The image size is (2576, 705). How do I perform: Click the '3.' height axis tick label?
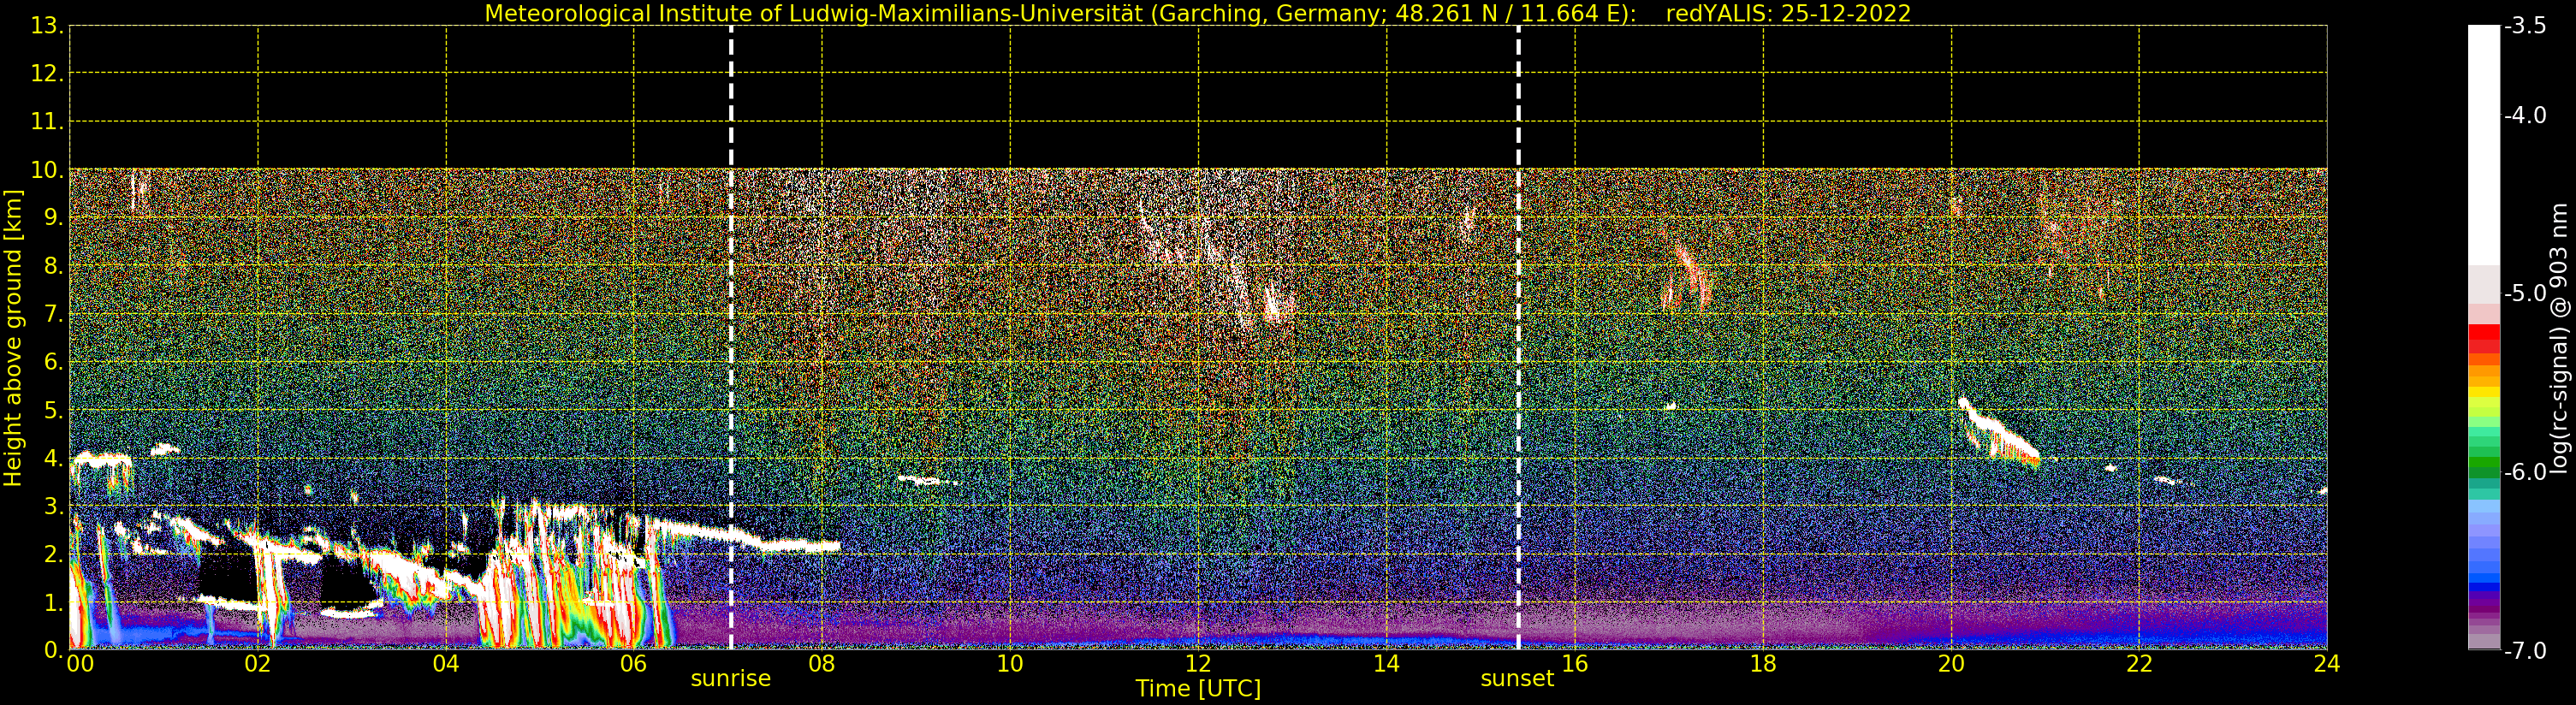tap(54, 506)
